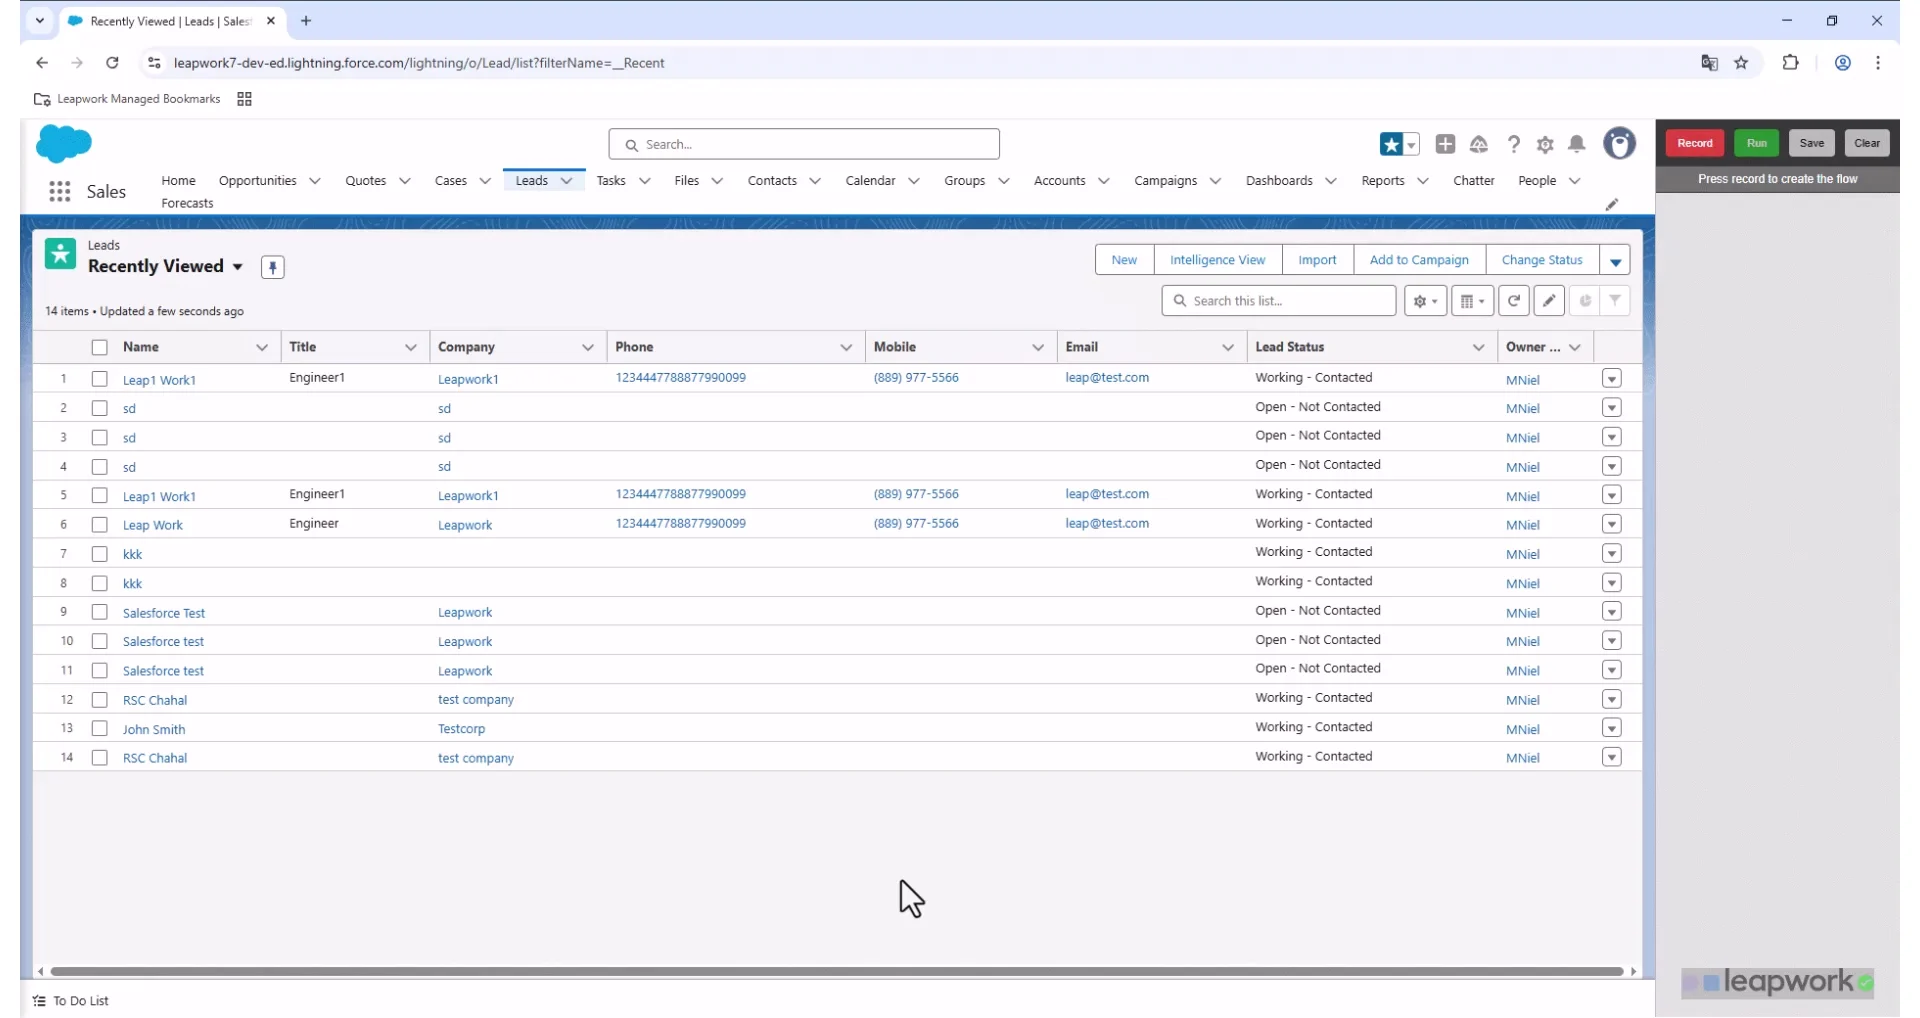
Task: Check the select-all header checkbox
Action: pos(99,347)
